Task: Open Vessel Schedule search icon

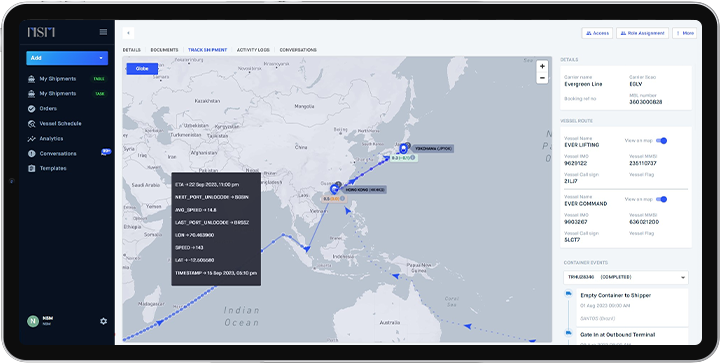Action: 31,124
